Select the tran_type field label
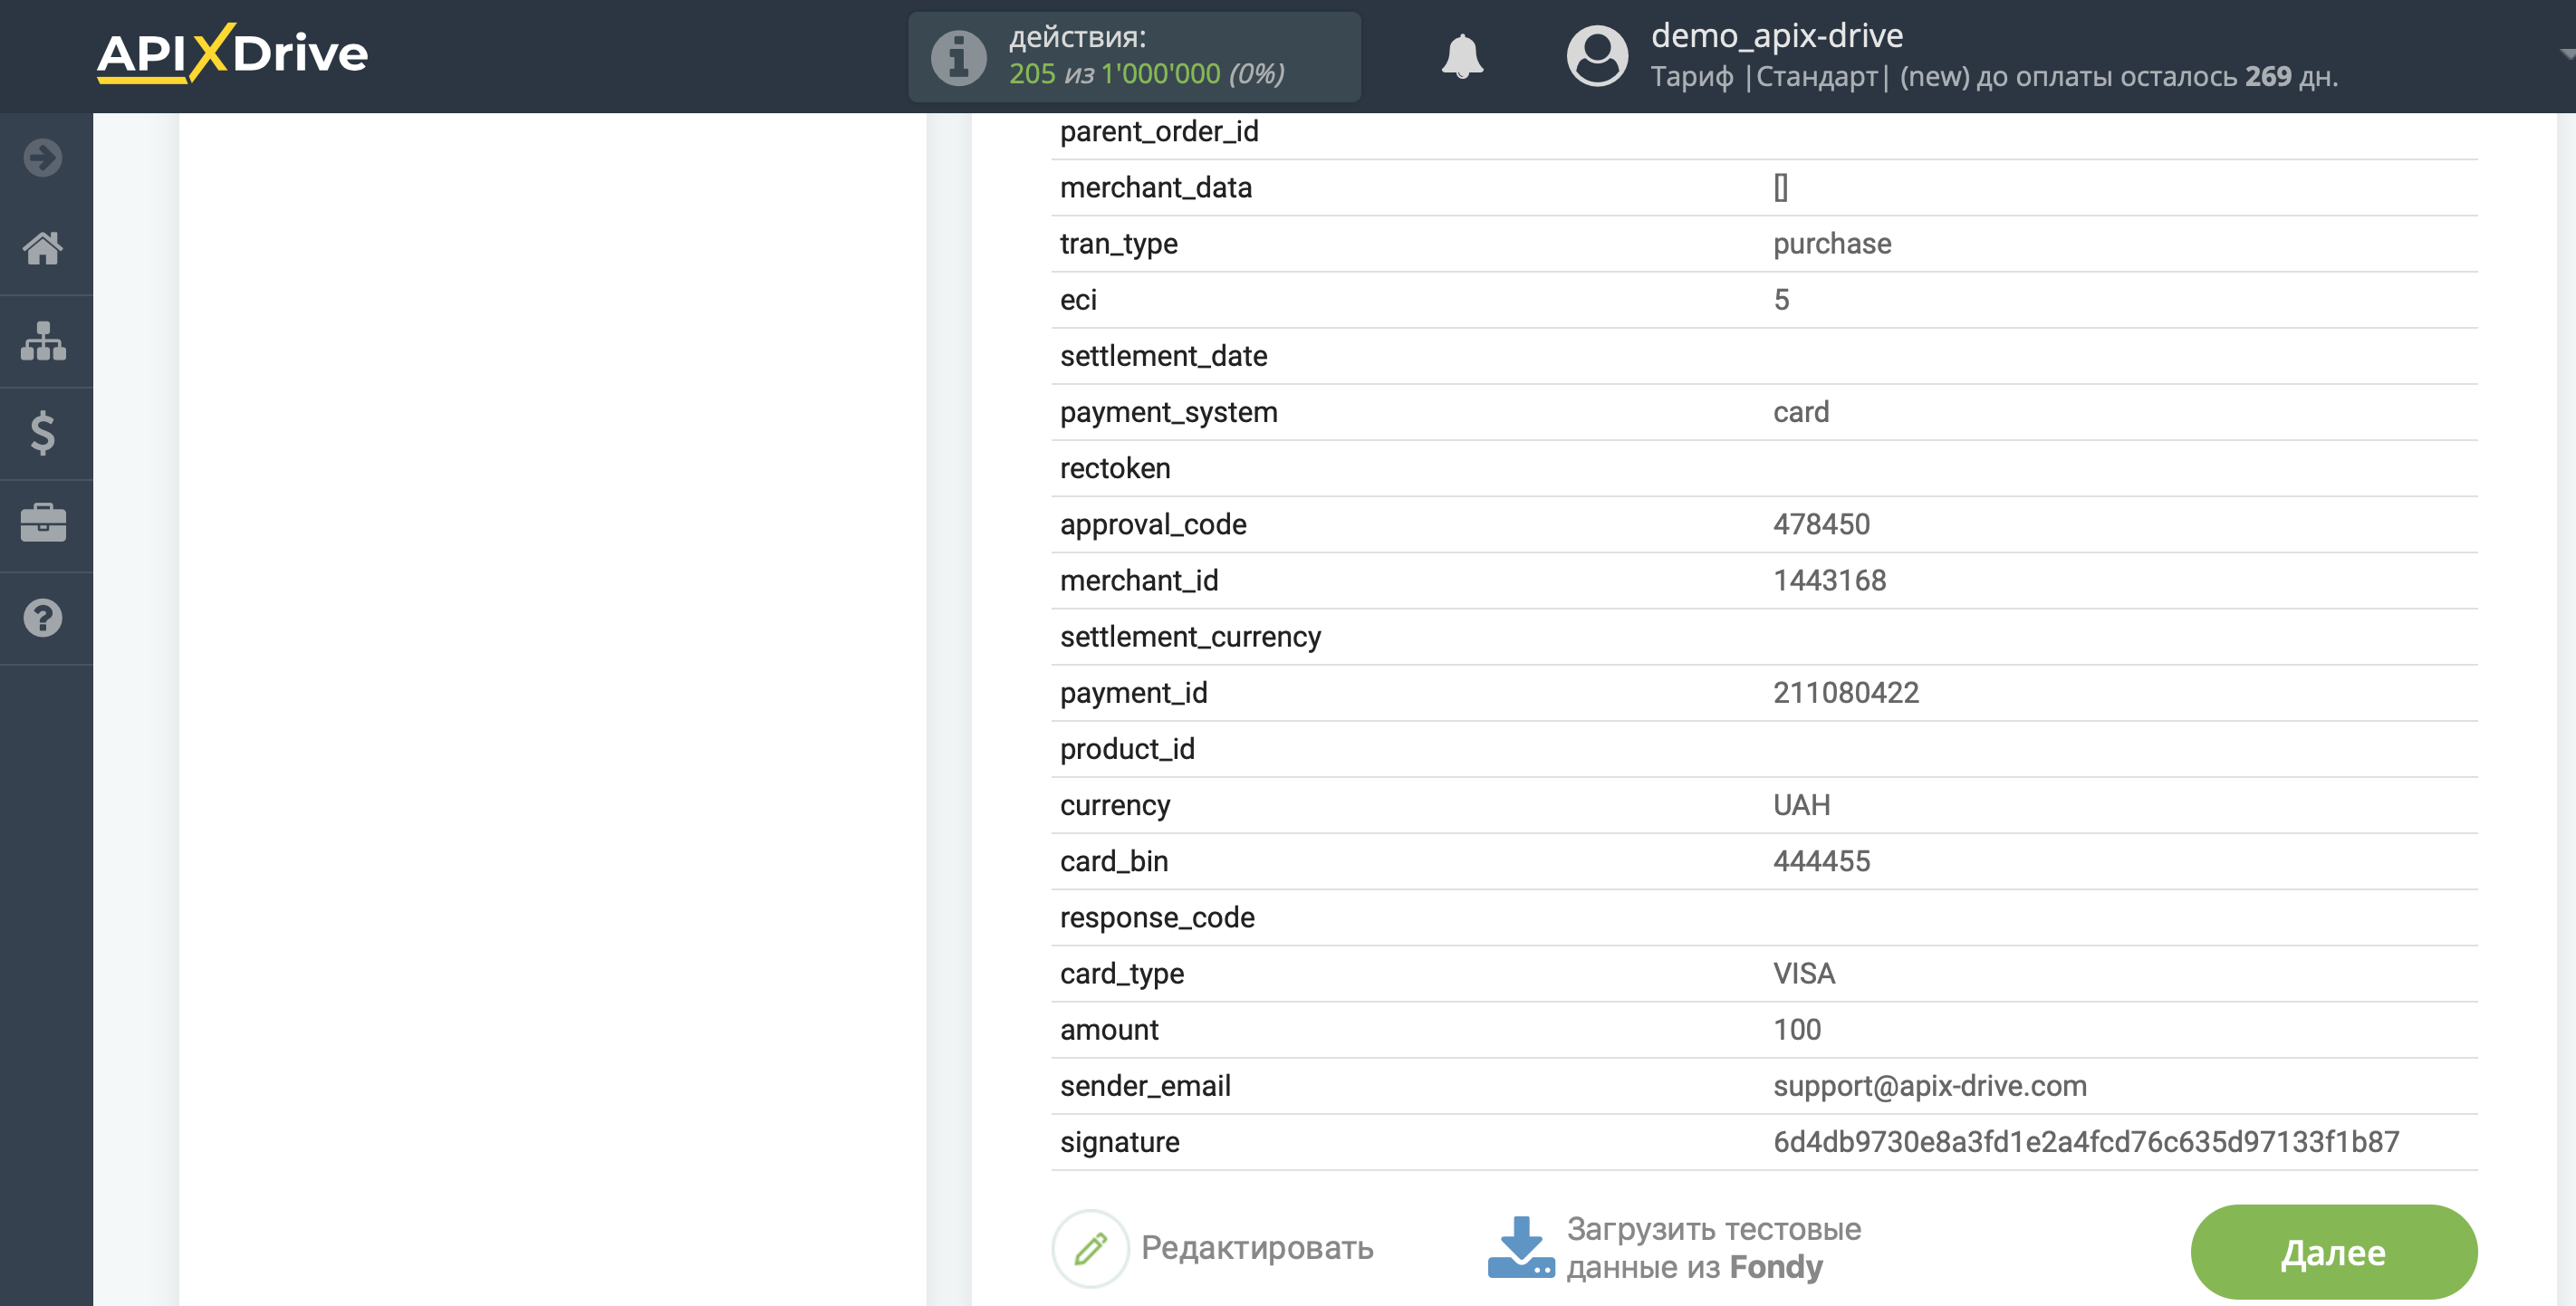 point(1119,244)
